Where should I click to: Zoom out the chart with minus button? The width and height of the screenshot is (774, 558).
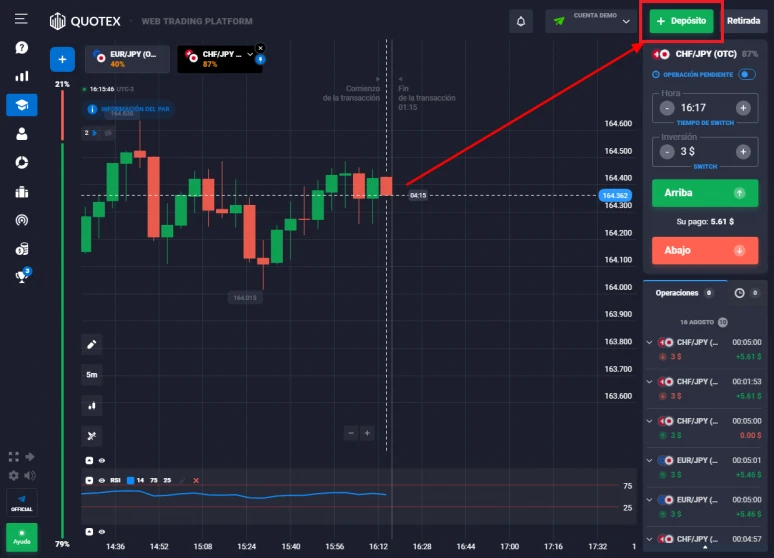351,433
